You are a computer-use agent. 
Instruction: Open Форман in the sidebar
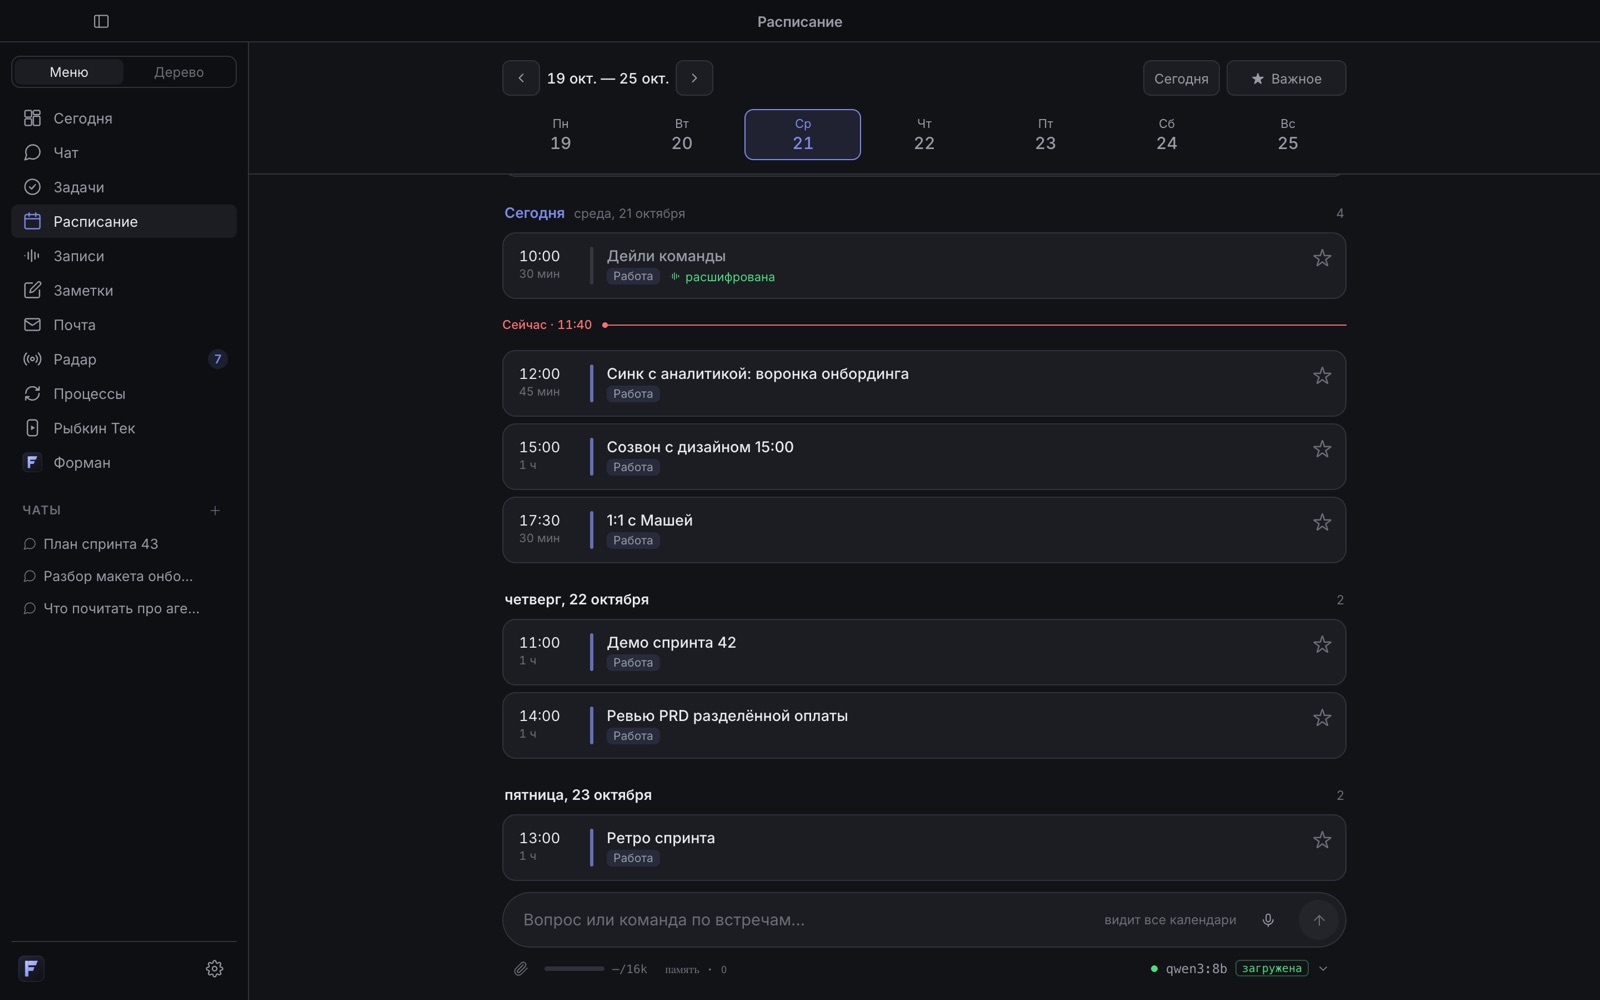click(124, 462)
